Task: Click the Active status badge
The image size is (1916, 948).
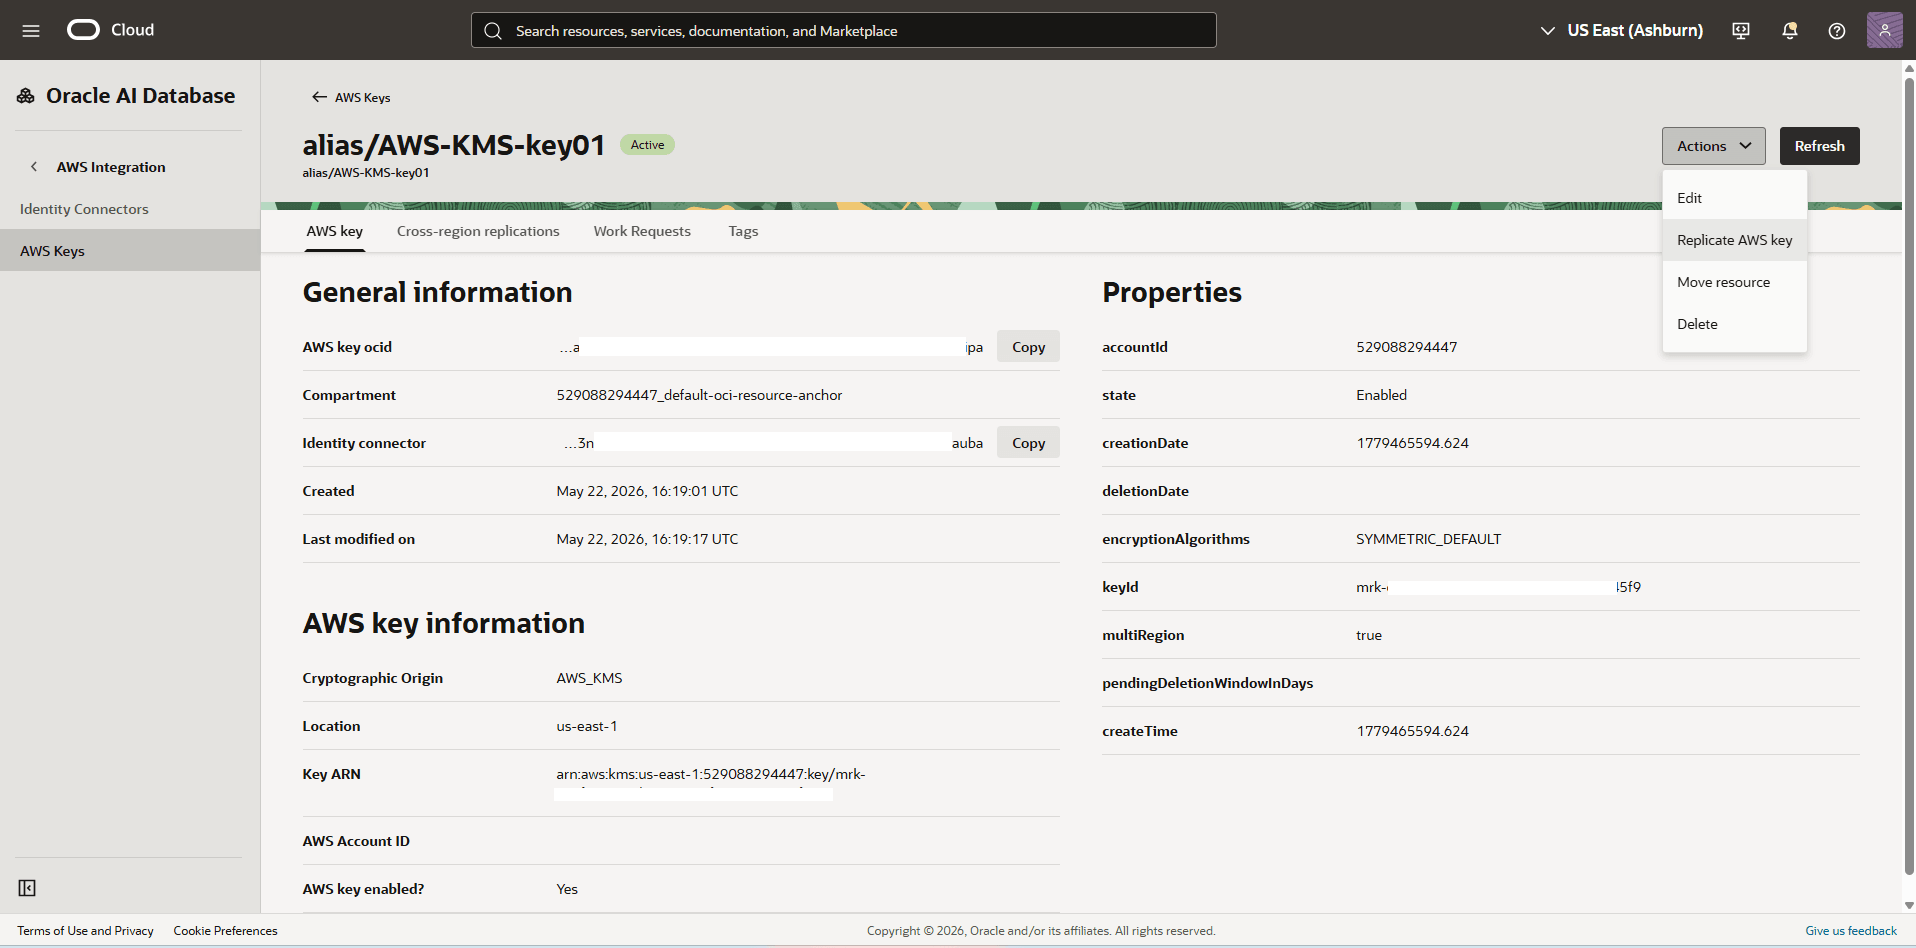Action: [647, 145]
